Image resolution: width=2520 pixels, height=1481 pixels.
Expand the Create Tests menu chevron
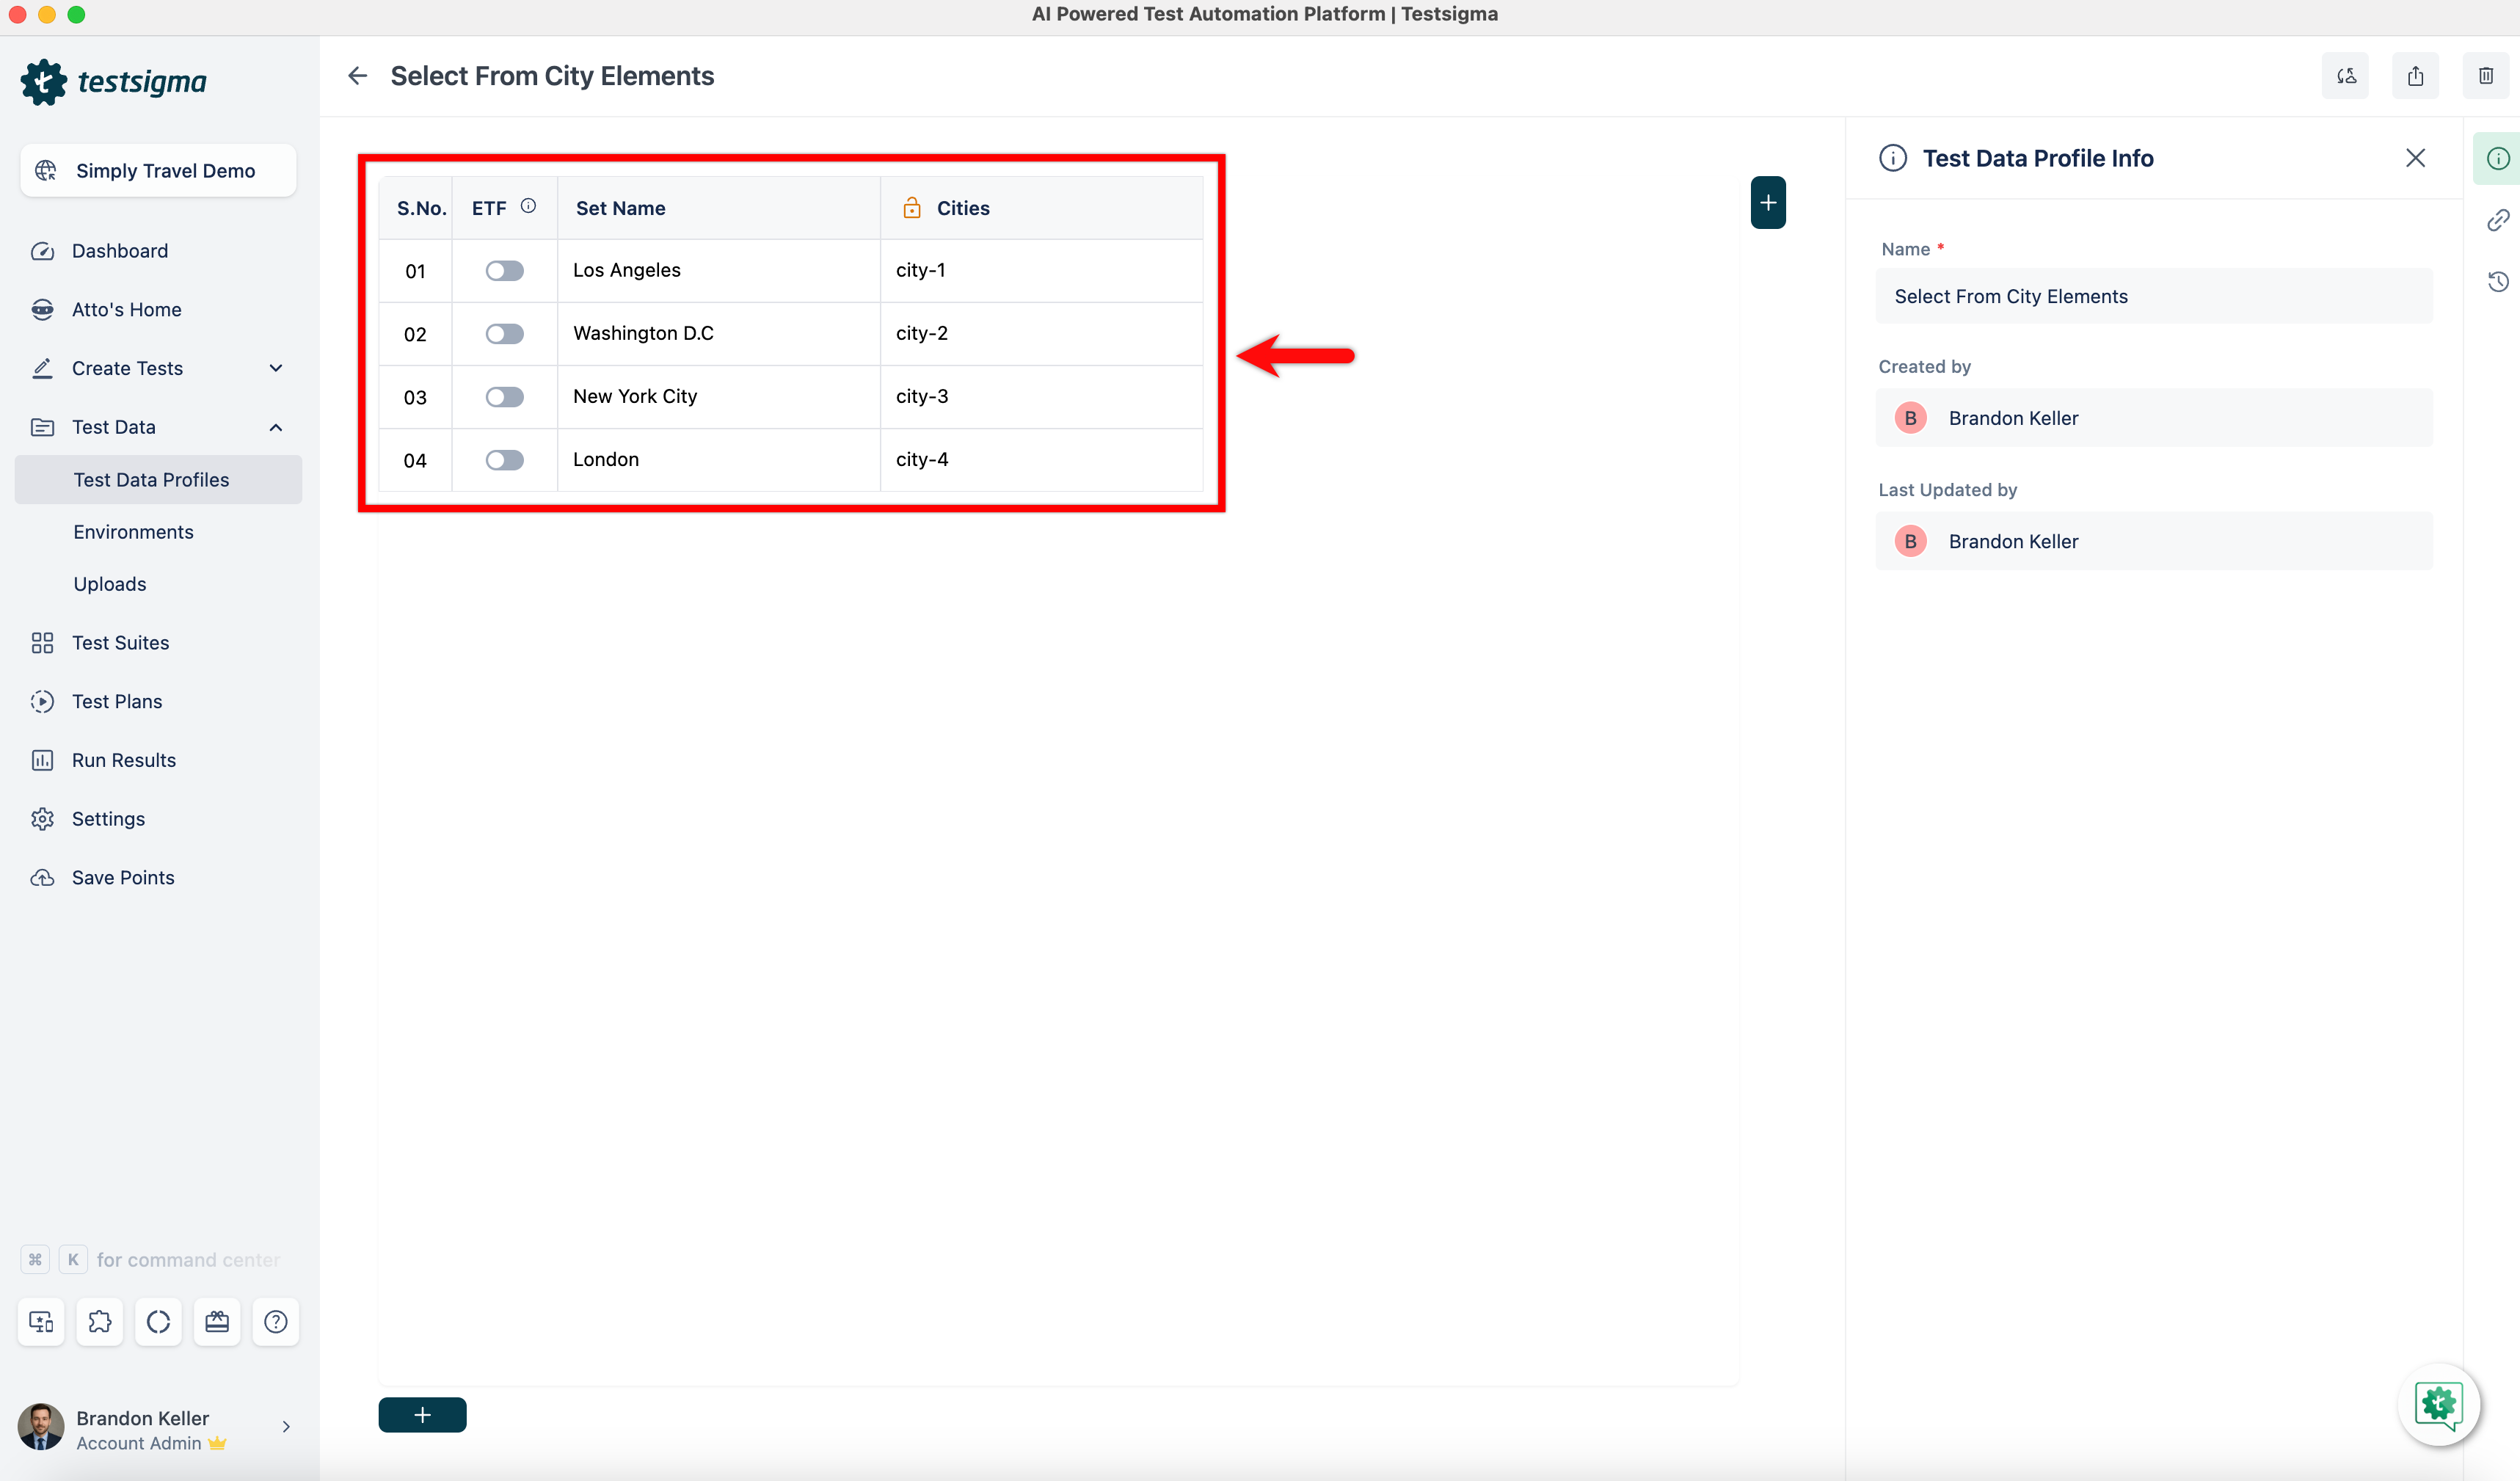point(276,368)
